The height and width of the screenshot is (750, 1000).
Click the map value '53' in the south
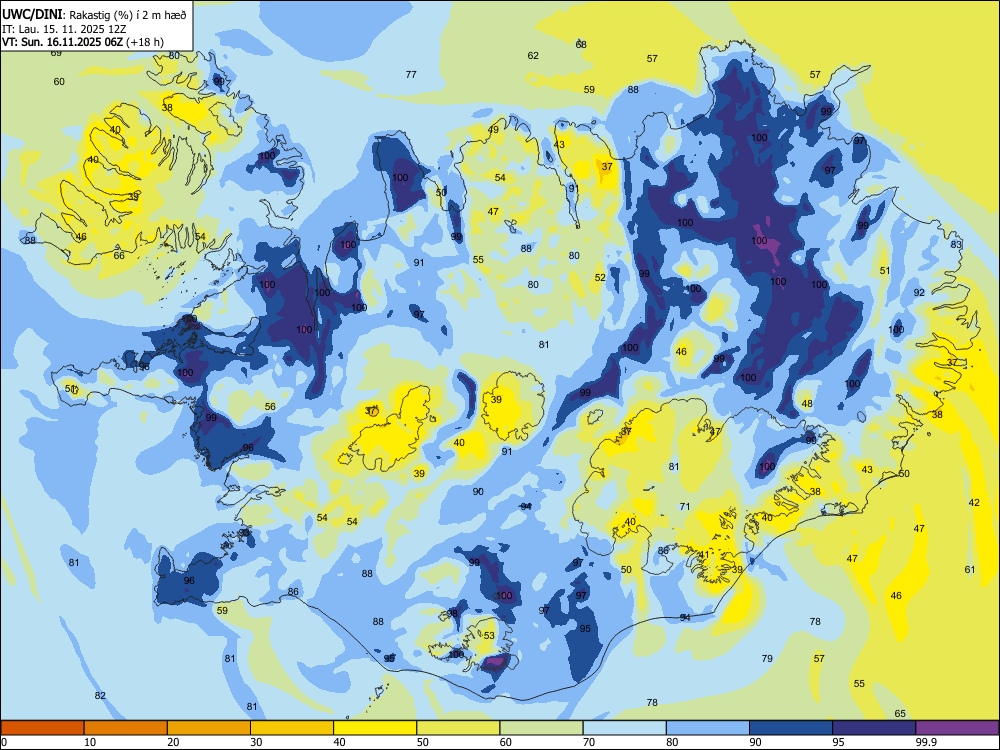[x=489, y=636]
